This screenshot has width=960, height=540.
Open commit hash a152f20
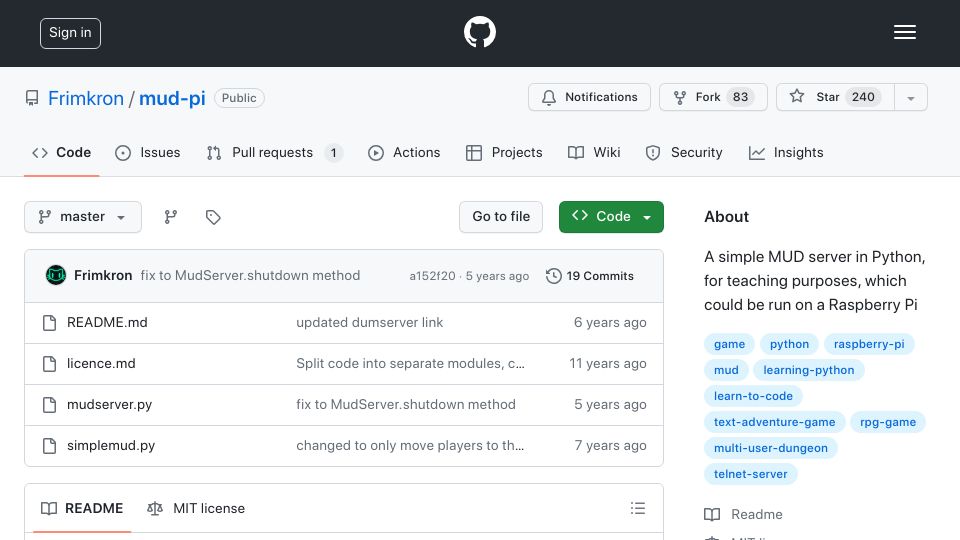432,276
